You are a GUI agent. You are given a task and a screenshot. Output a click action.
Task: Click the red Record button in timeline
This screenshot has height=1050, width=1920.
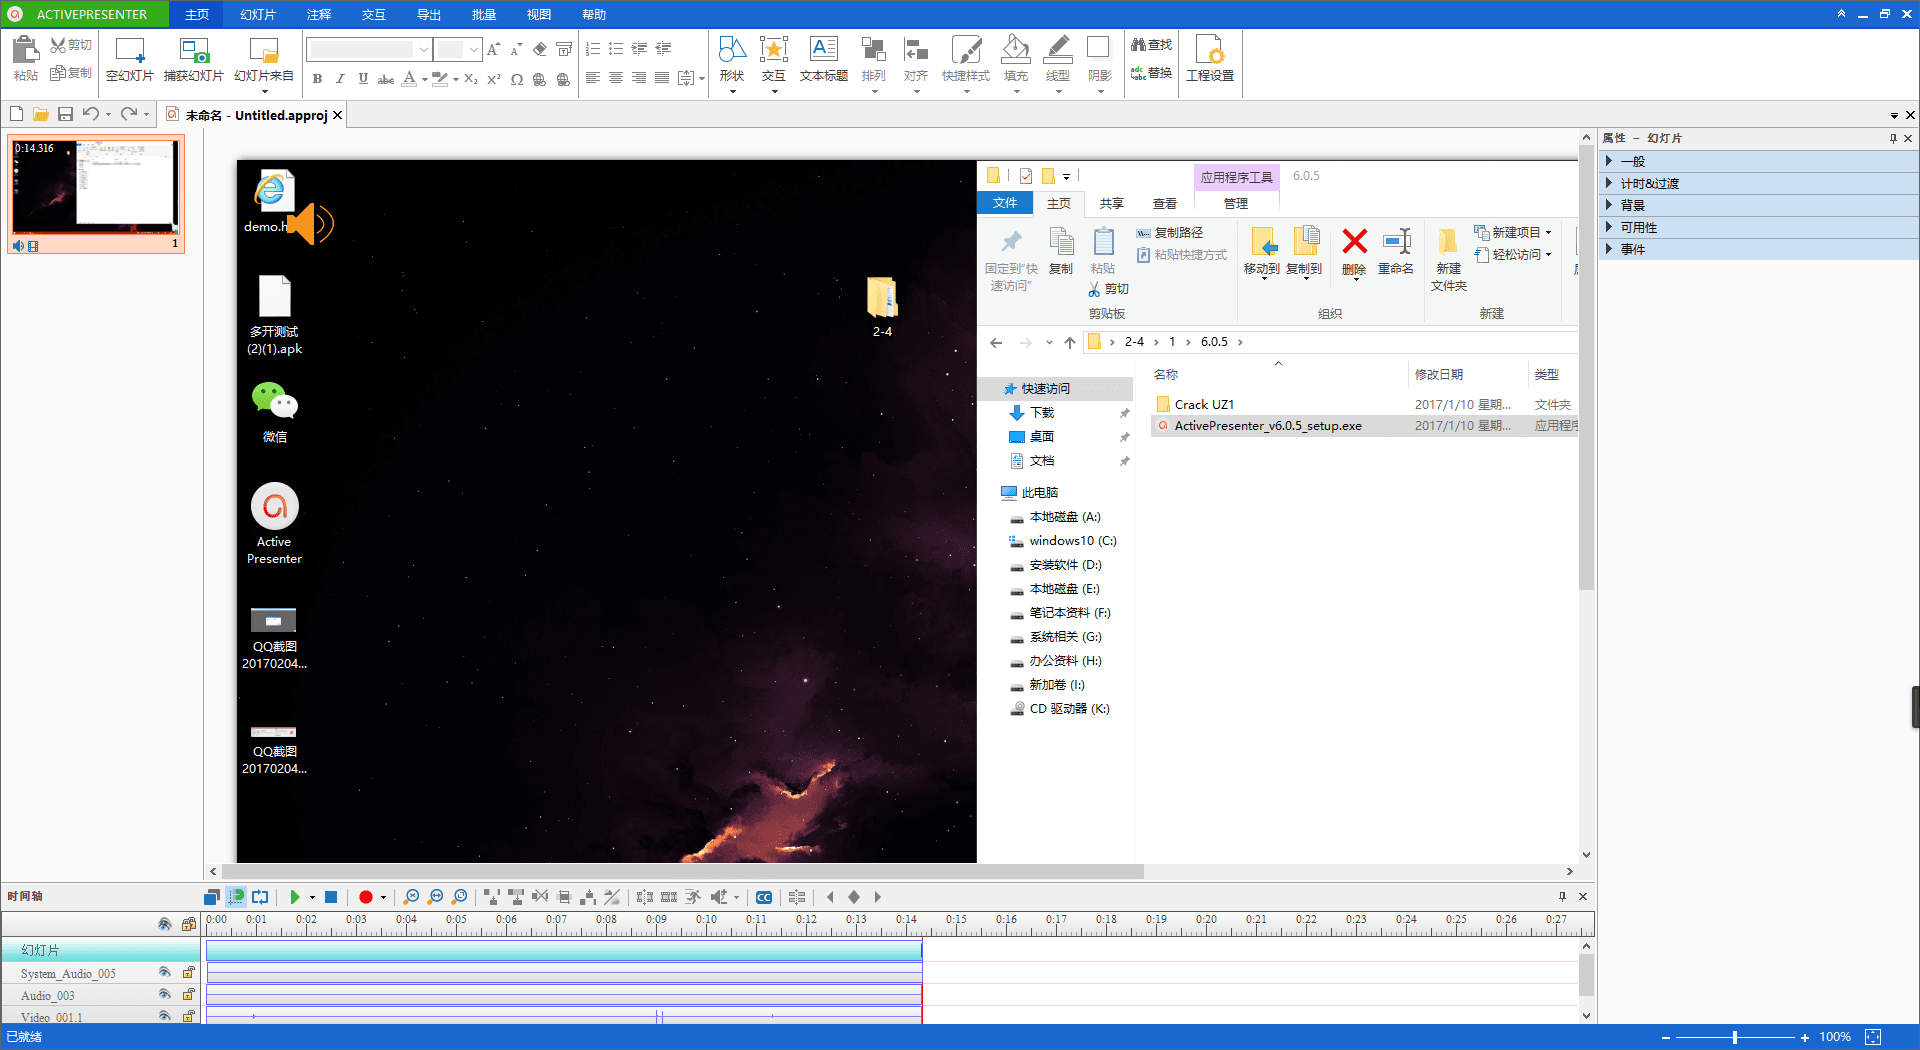coord(366,897)
